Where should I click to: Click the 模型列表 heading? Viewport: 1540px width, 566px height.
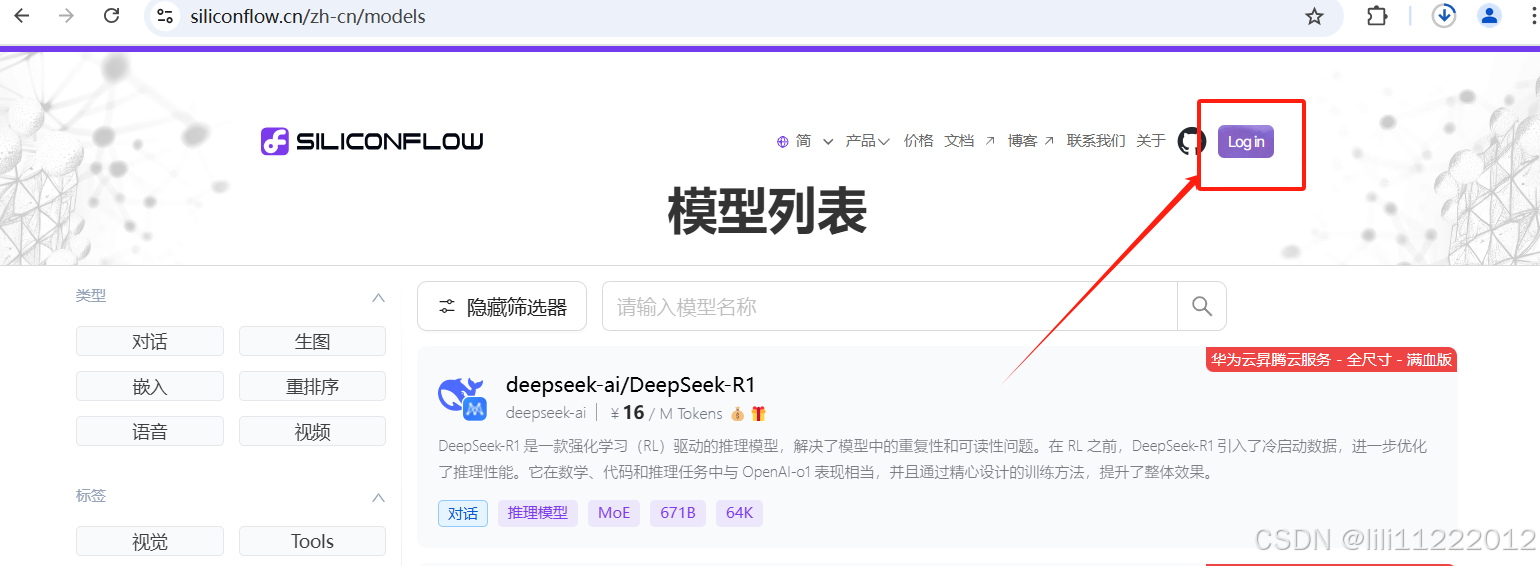[767, 212]
